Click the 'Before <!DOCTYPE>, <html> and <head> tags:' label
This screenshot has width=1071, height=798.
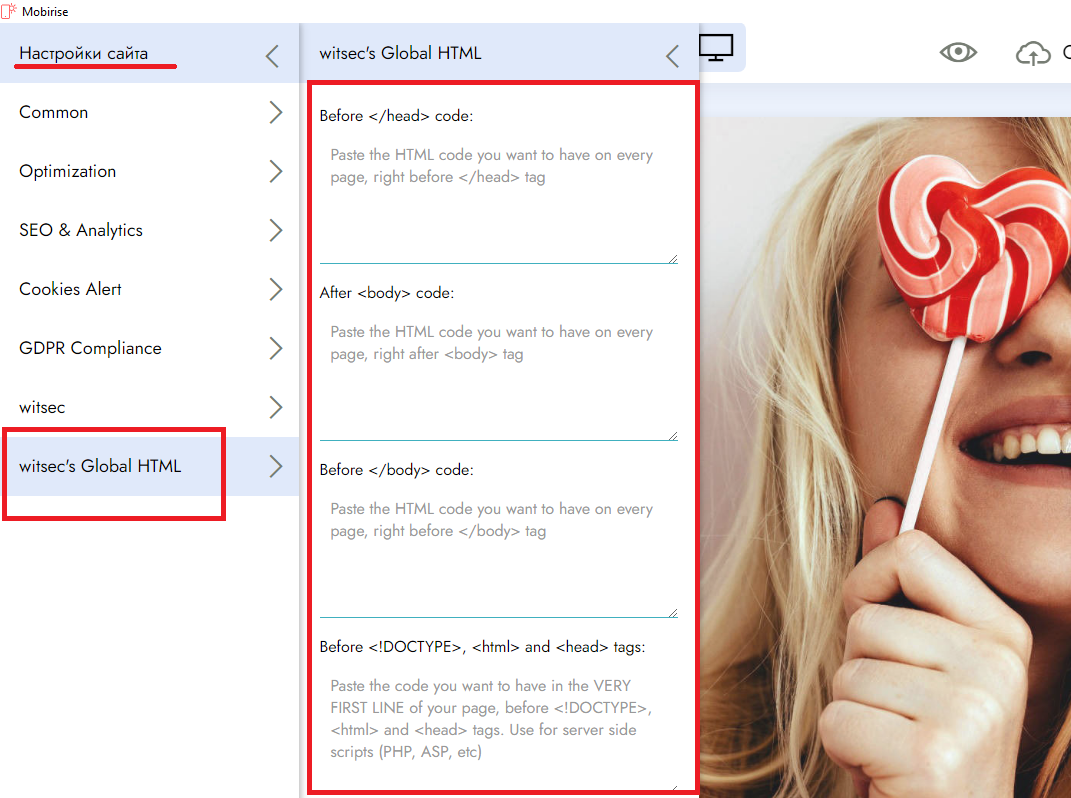click(x=482, y=647)
